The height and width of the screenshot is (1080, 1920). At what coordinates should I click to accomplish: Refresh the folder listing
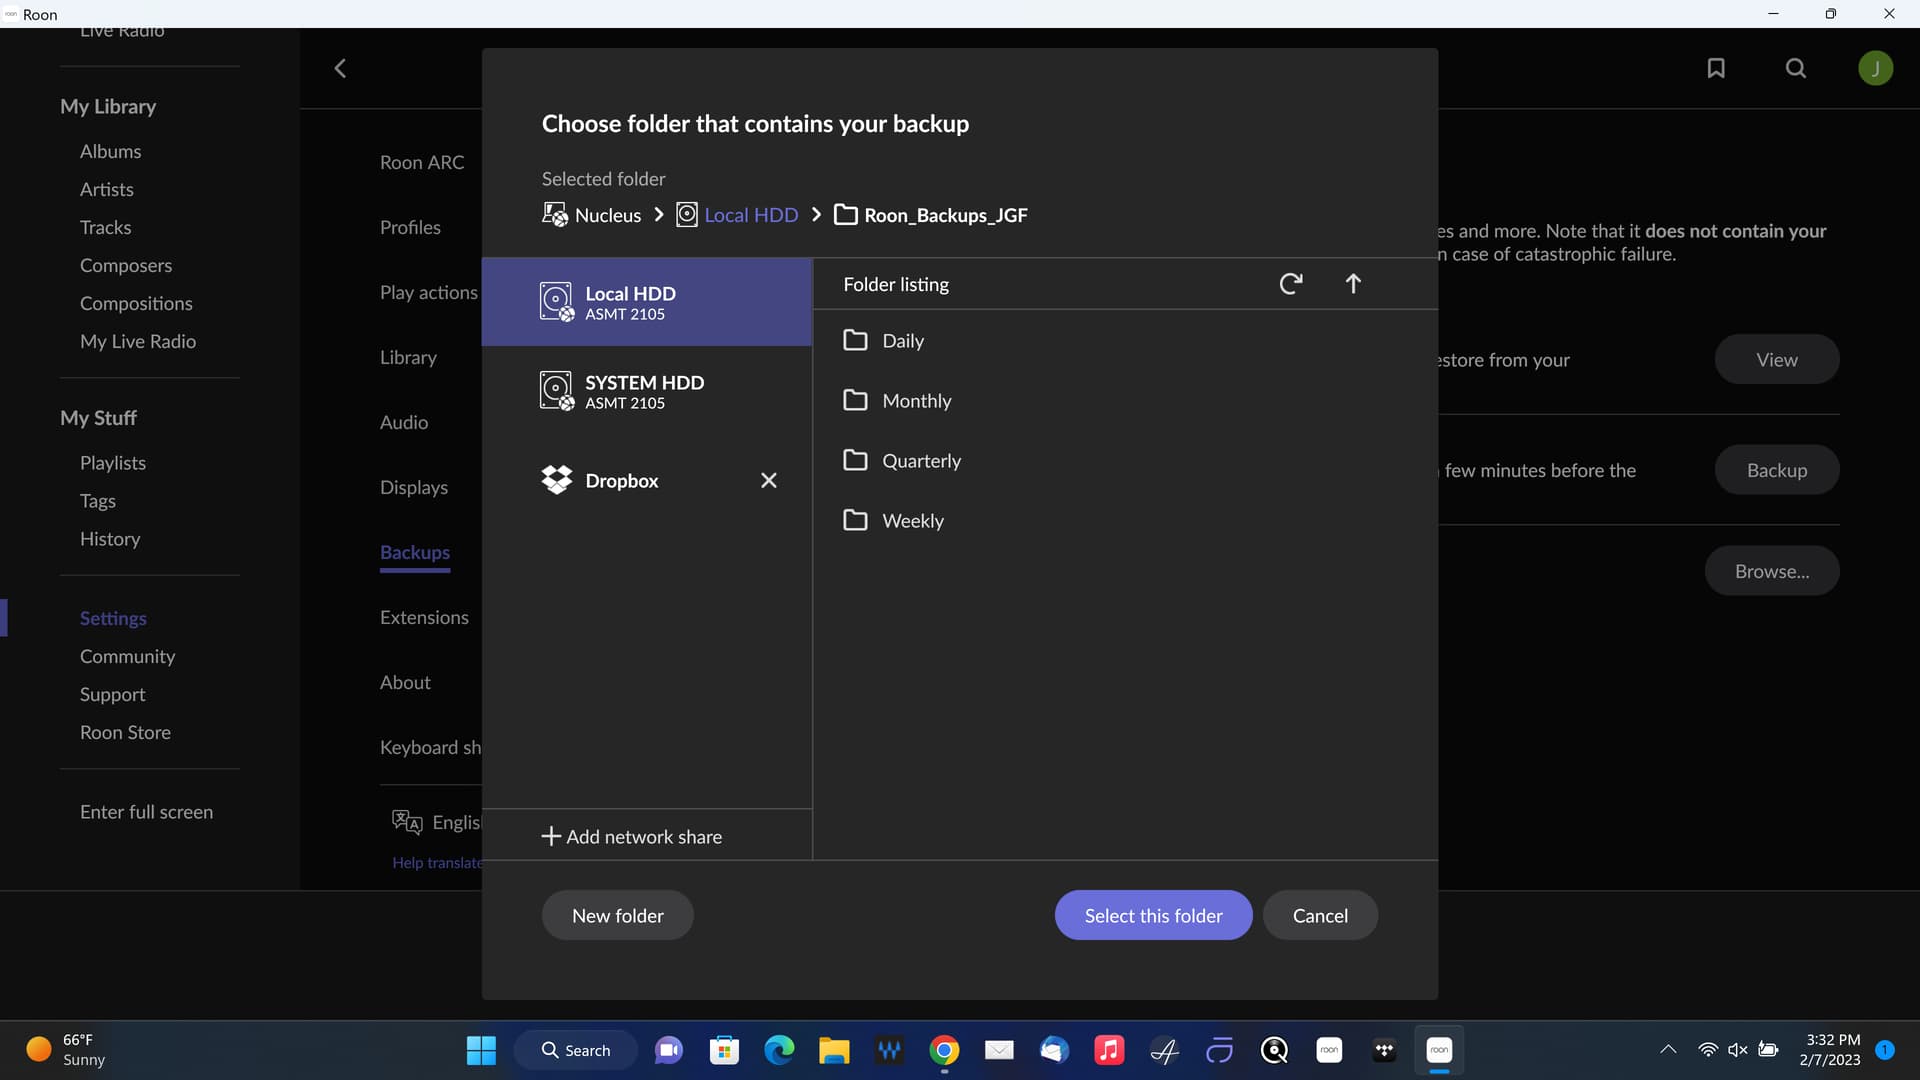[x=1291, y=284]
